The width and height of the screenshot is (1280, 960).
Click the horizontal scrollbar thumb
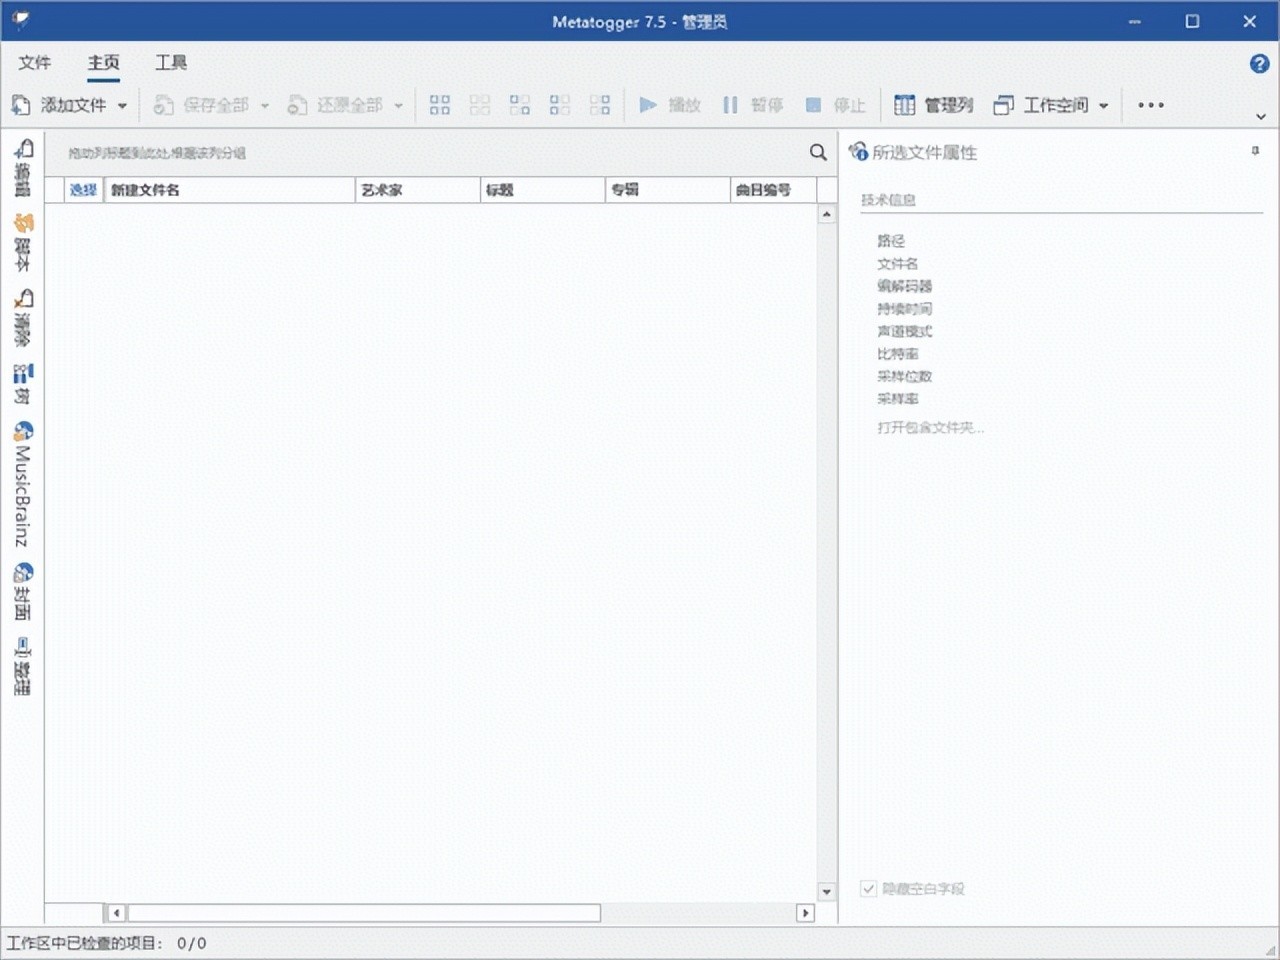(x=364, y=913)
